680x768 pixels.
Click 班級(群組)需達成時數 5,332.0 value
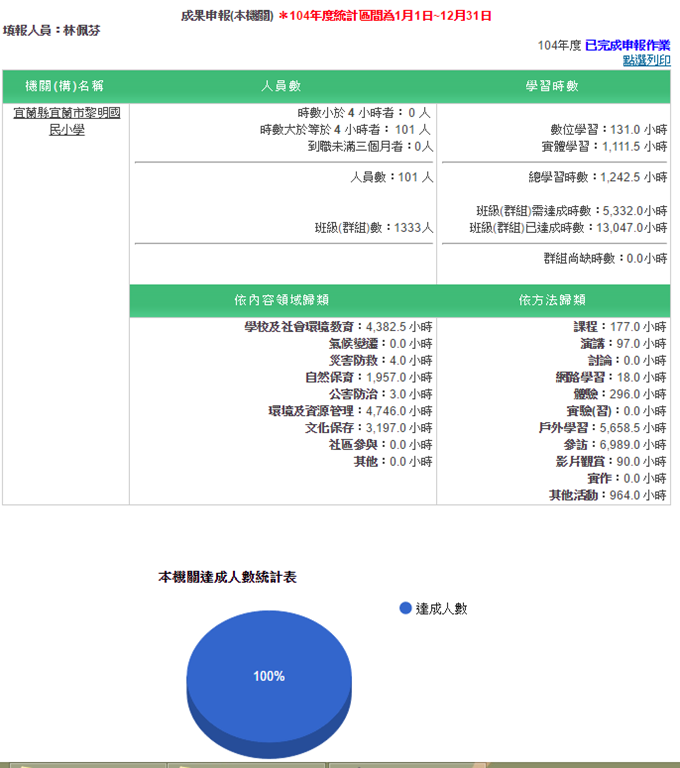[x=572, y=211]
